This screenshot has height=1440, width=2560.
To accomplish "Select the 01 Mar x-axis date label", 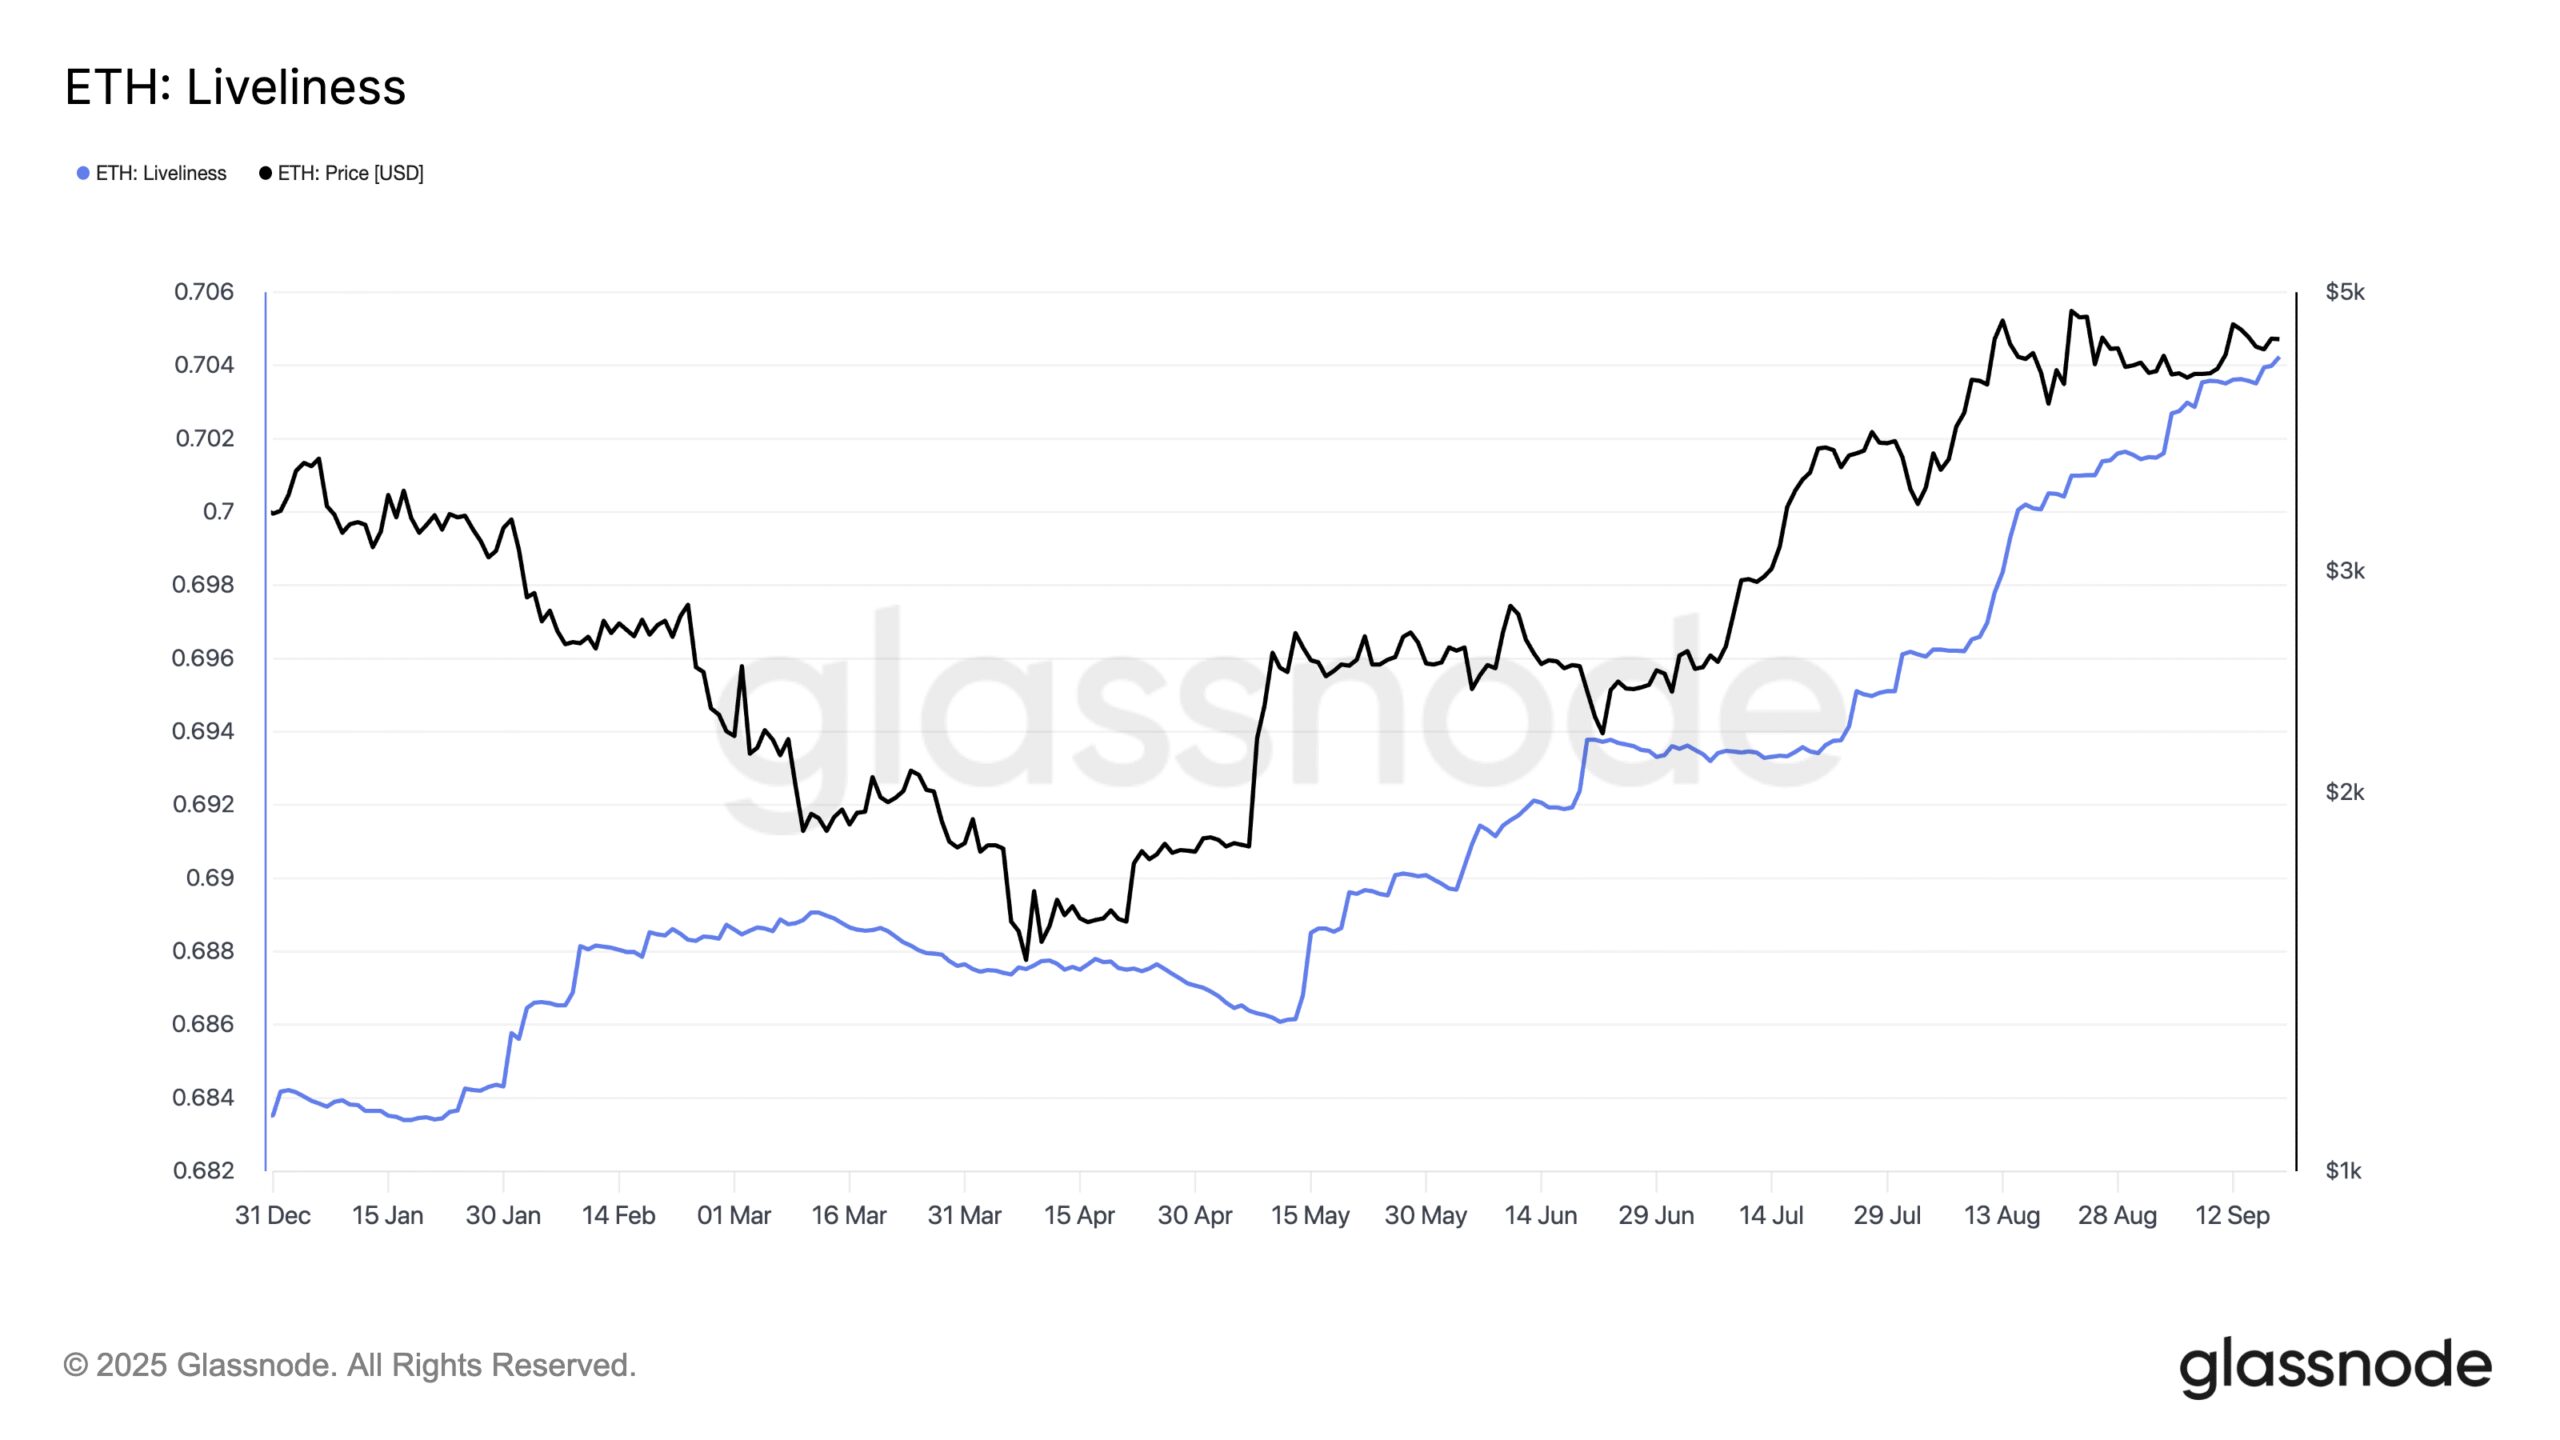I will (734, 1215).
